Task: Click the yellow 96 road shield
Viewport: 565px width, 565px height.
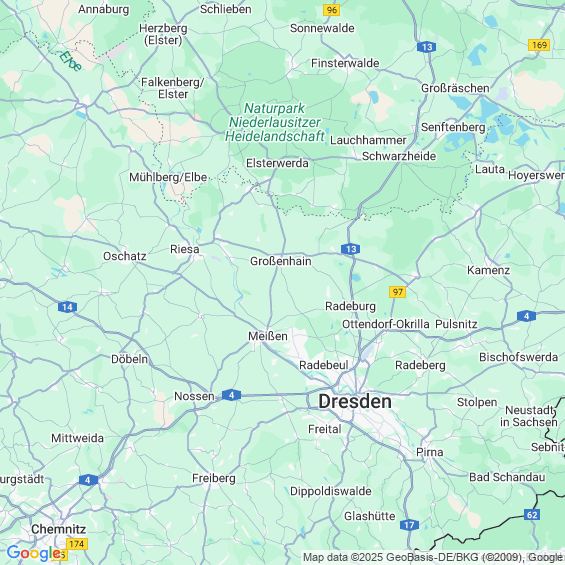Action: tap(332, 10)
